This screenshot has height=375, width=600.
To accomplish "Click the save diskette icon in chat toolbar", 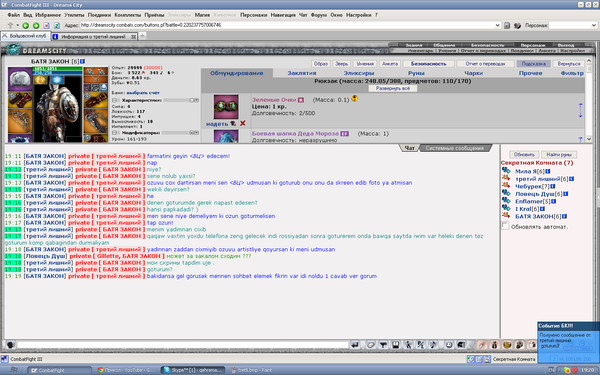I will pyautogui.click(x=396, y=345).
